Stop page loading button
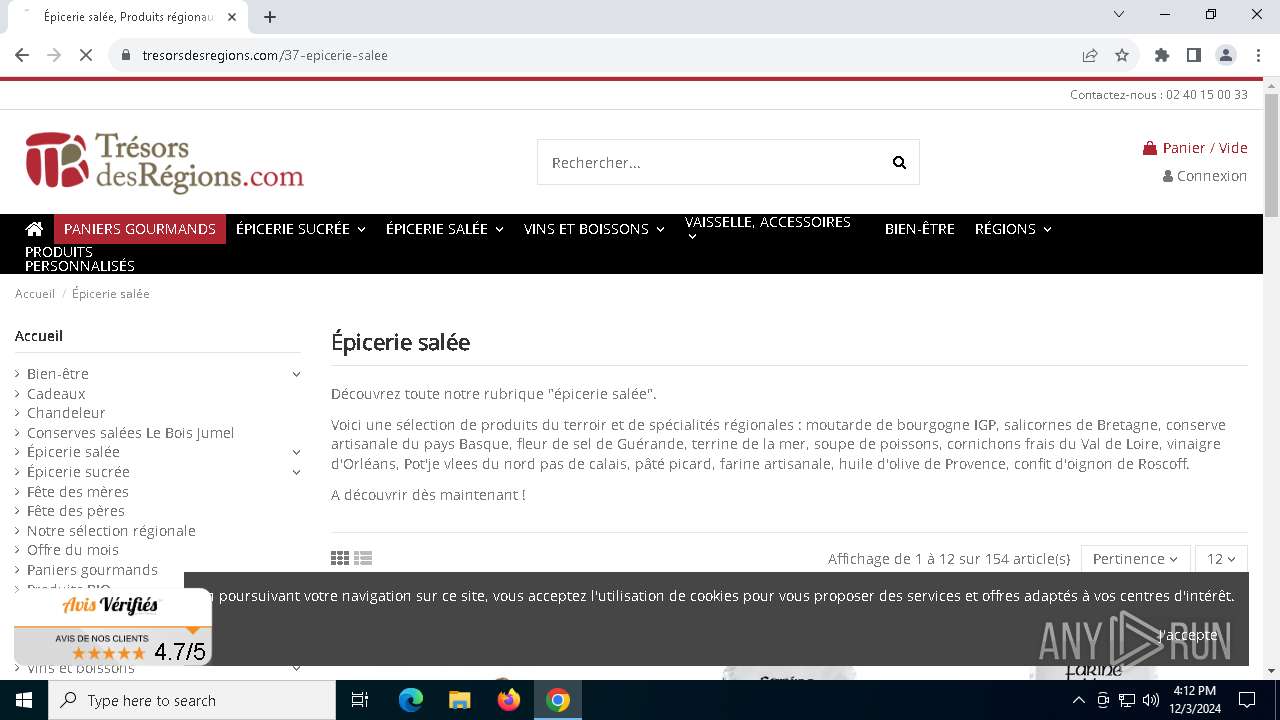 tap(86, 55)
